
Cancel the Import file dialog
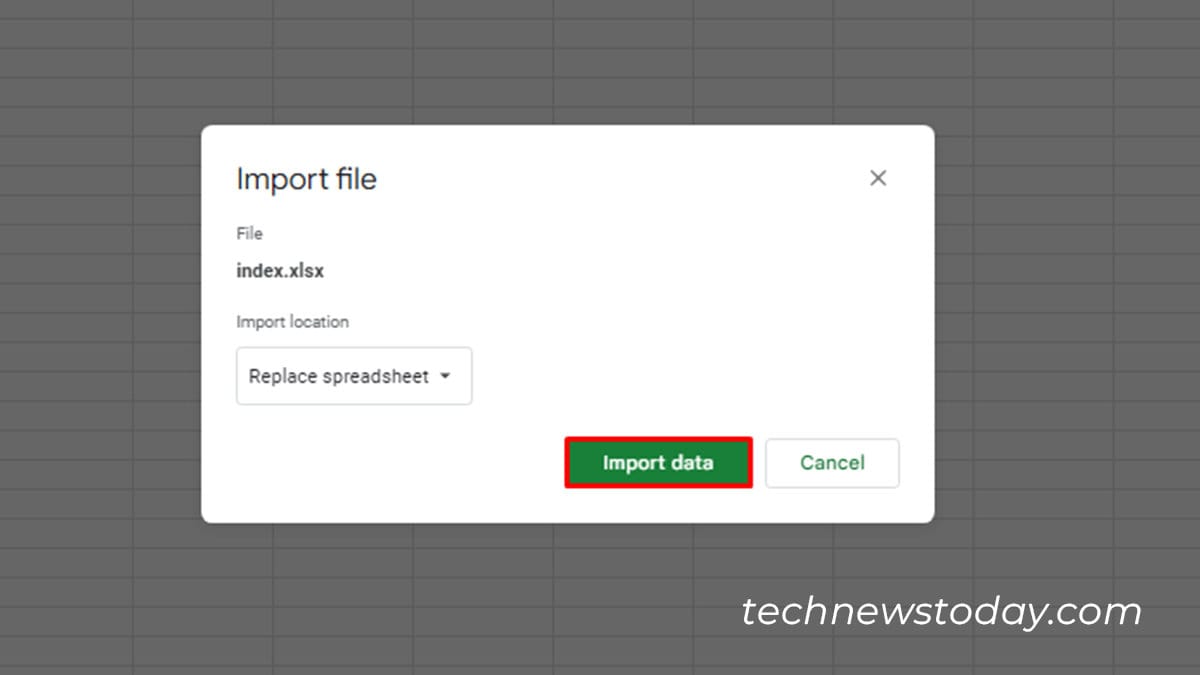point(832,463)
